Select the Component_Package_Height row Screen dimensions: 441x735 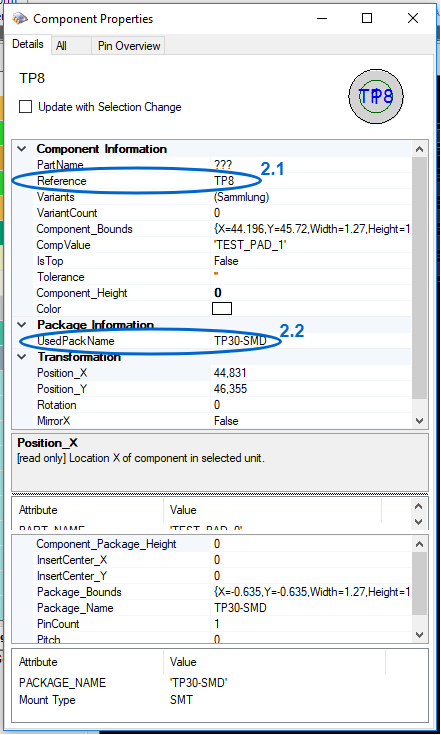click(224, 544)
